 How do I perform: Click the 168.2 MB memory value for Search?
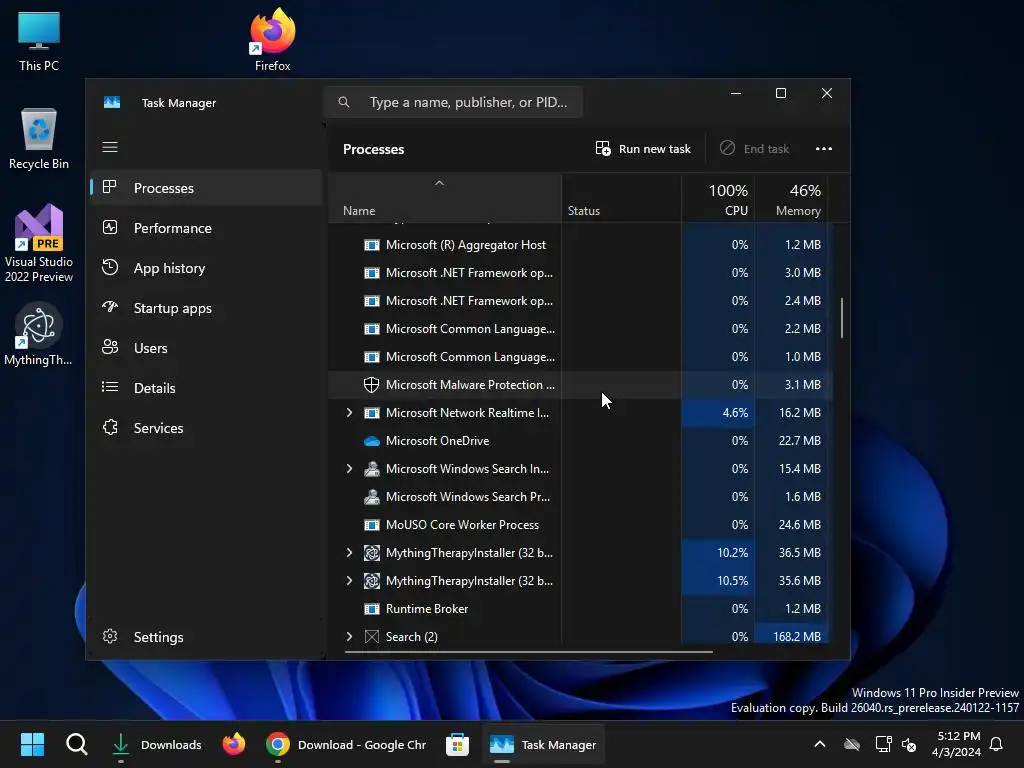point(796,637)
